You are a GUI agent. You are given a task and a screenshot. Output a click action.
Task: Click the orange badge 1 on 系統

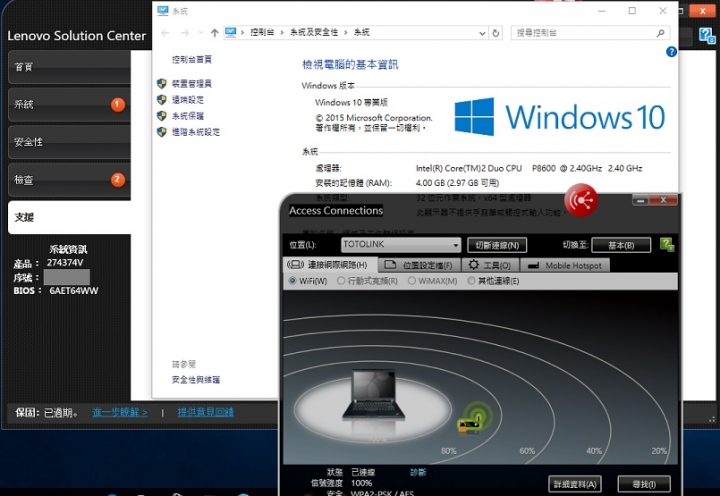point(118,105)
